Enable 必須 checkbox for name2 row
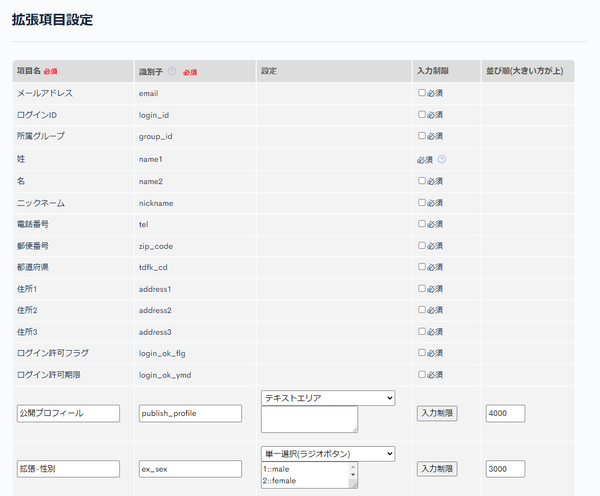600x496 pixels. pyautogui.click(x=422, y=181)
